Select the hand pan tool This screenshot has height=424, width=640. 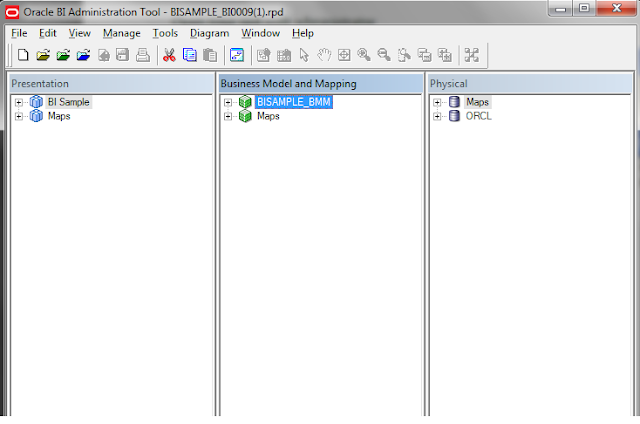click(324, 55)
